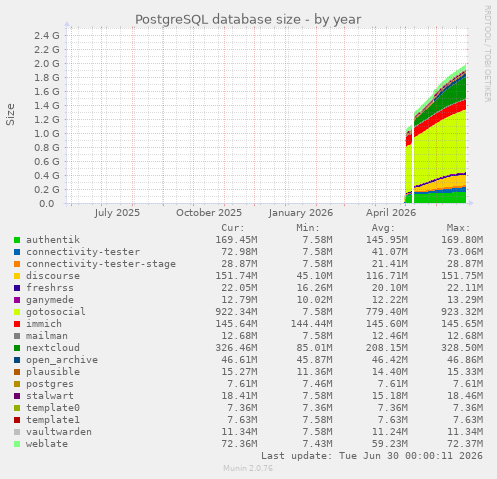Click the template0 green legend swatch

click(17, 408)
